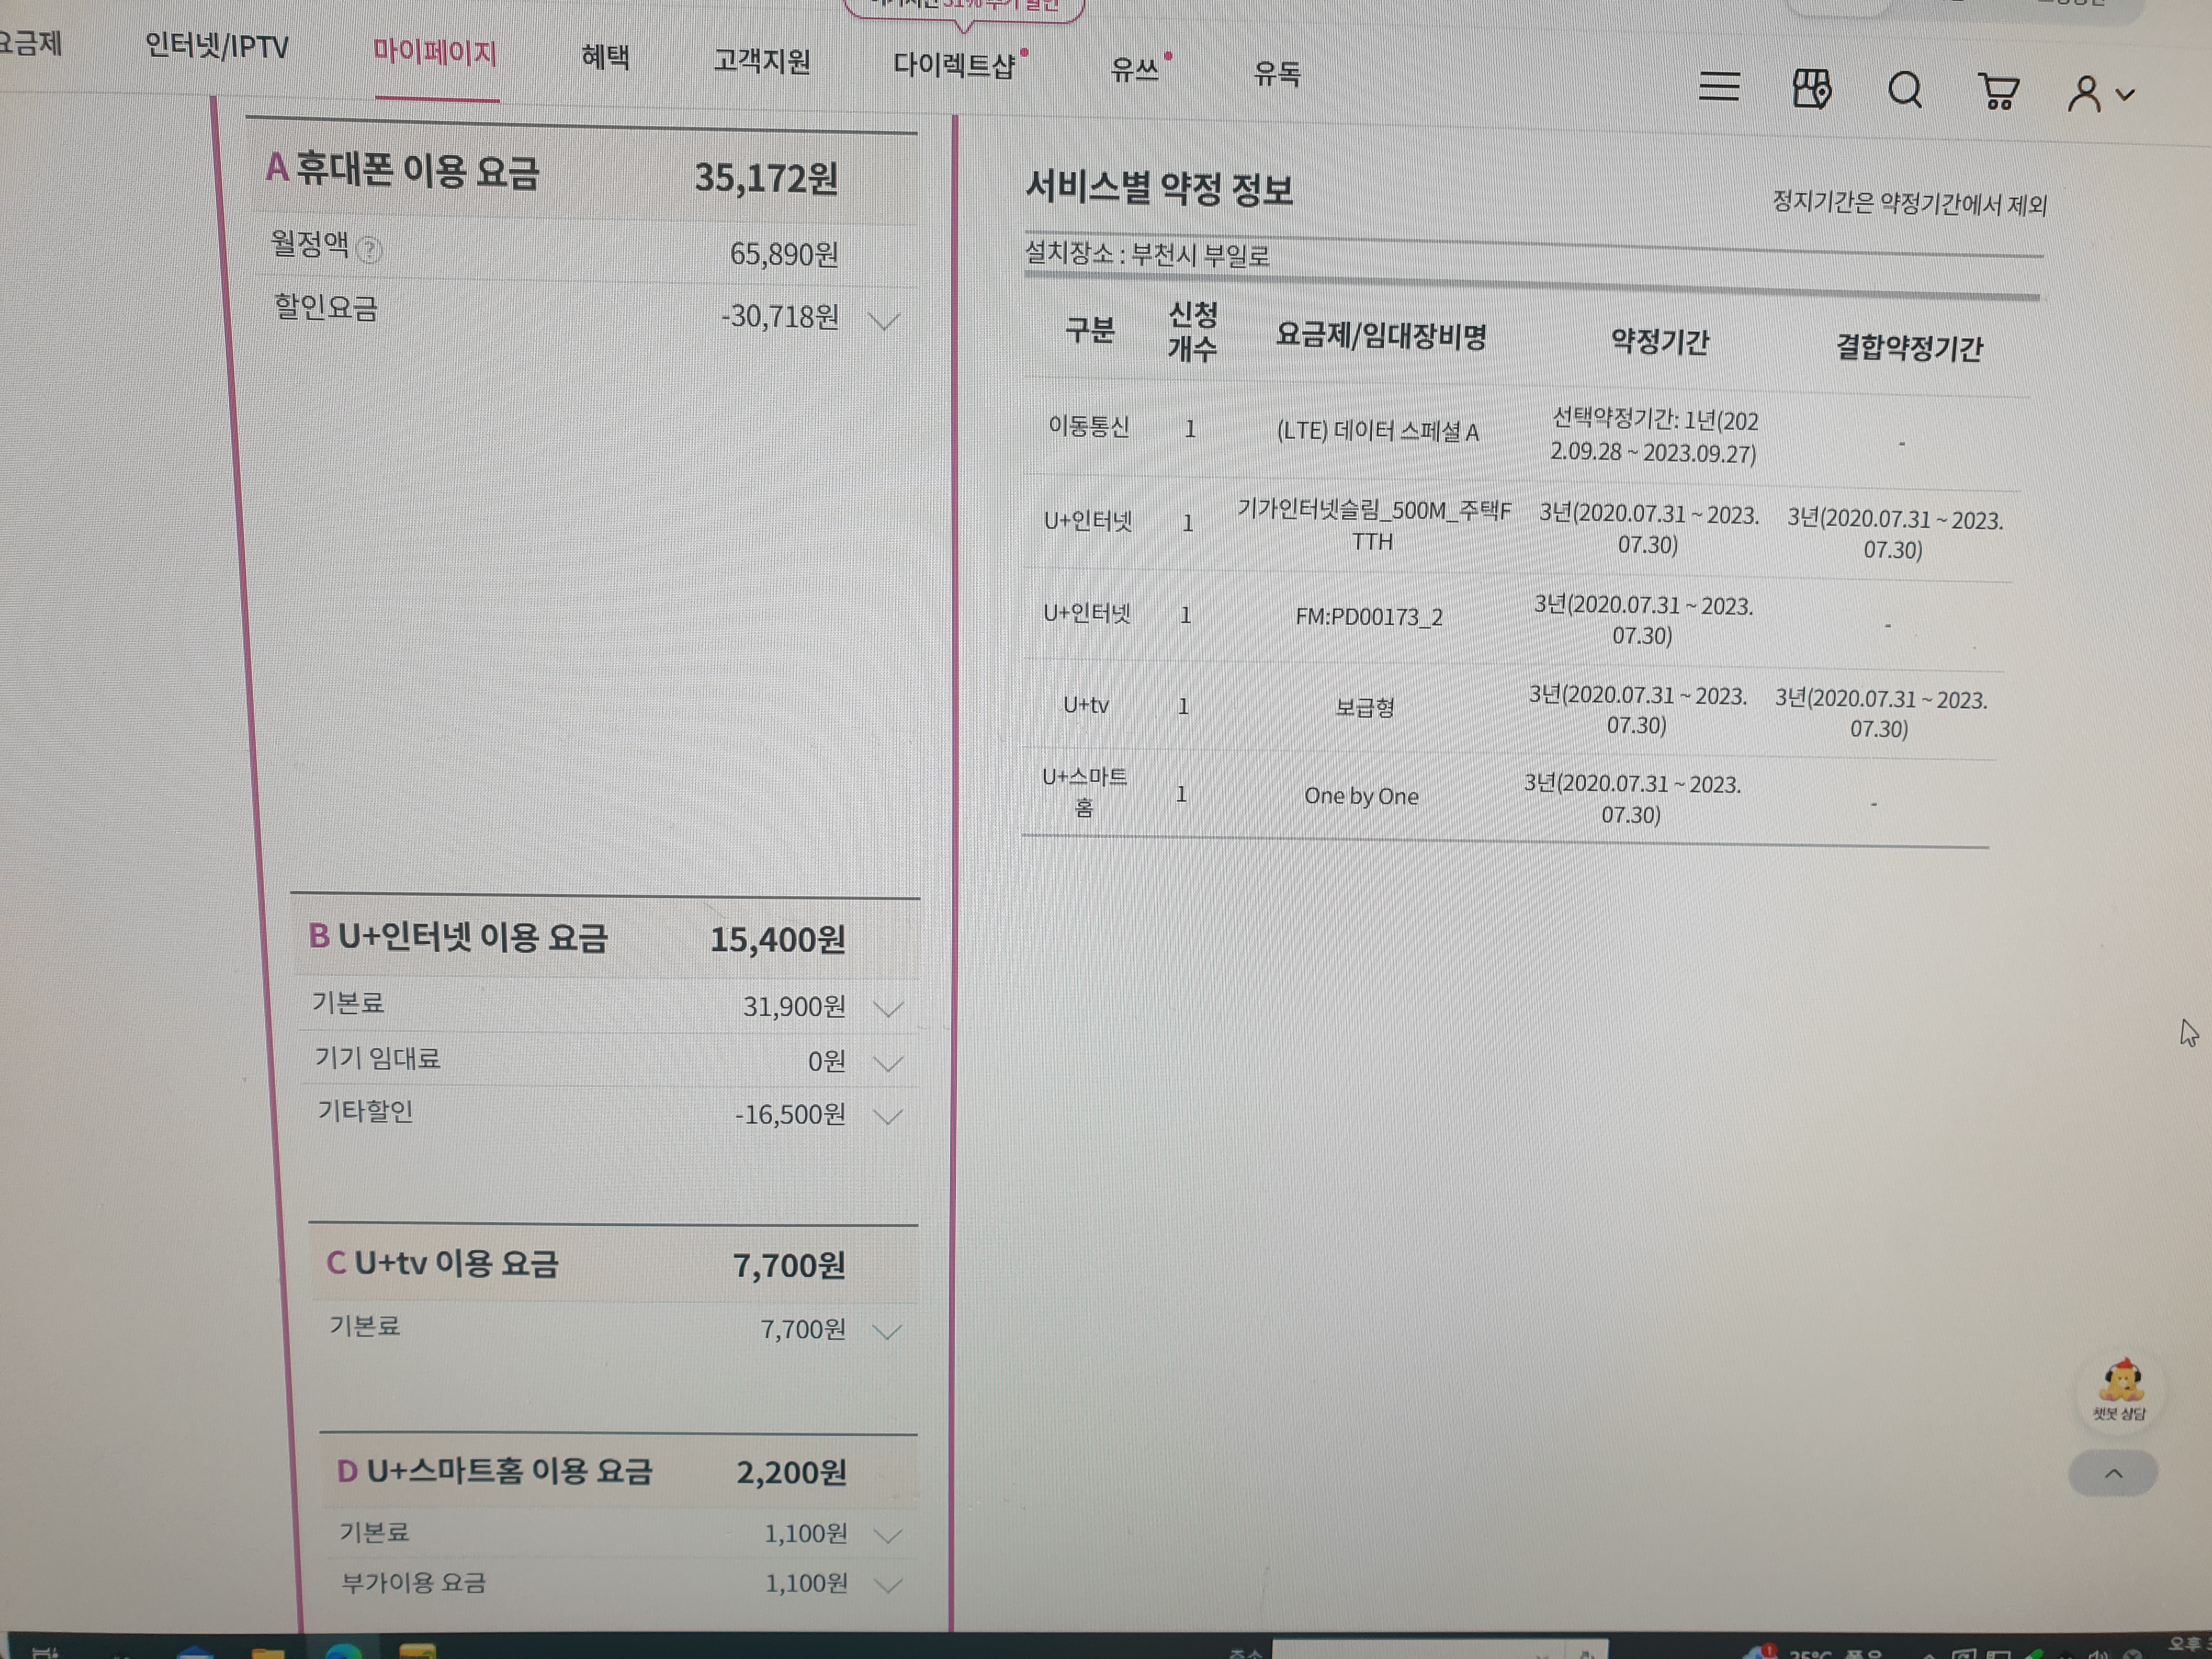Expand the 기타할인 -16,500원 row
The image size is (2212, 1659).
pyautogui.click(x=888, y=1116)
